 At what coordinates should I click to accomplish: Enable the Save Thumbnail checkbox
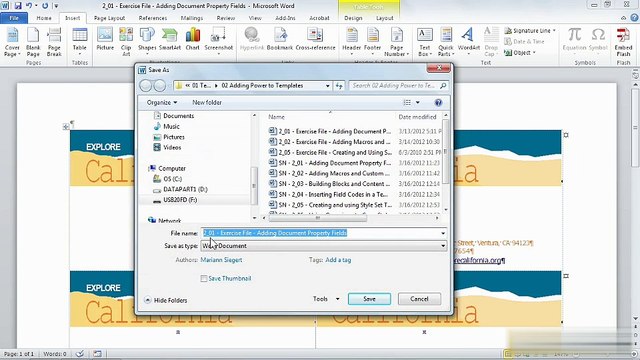click(204, 278)
